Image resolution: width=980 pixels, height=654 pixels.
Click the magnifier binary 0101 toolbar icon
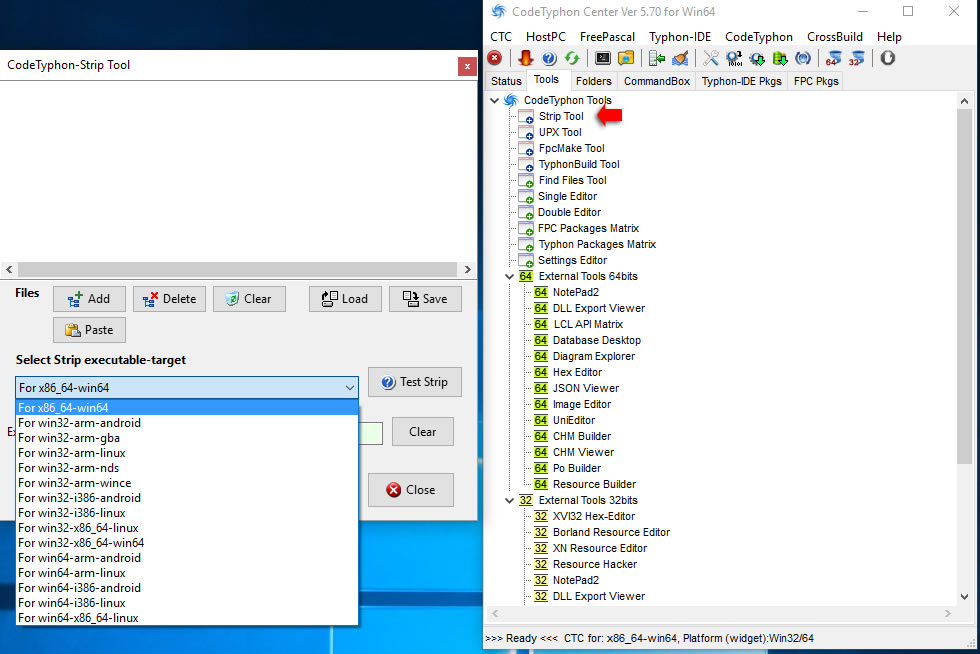pos(734,58)
